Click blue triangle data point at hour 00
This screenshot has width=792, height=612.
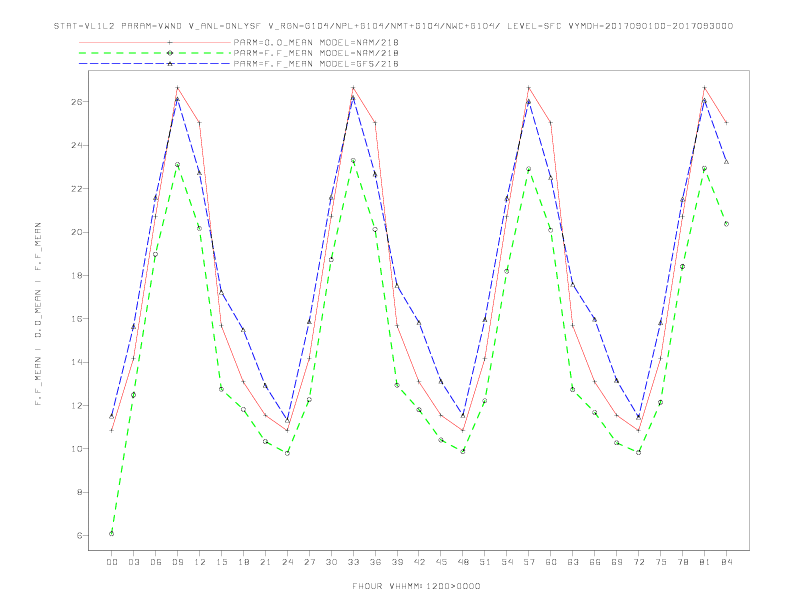tap(112, 416)
